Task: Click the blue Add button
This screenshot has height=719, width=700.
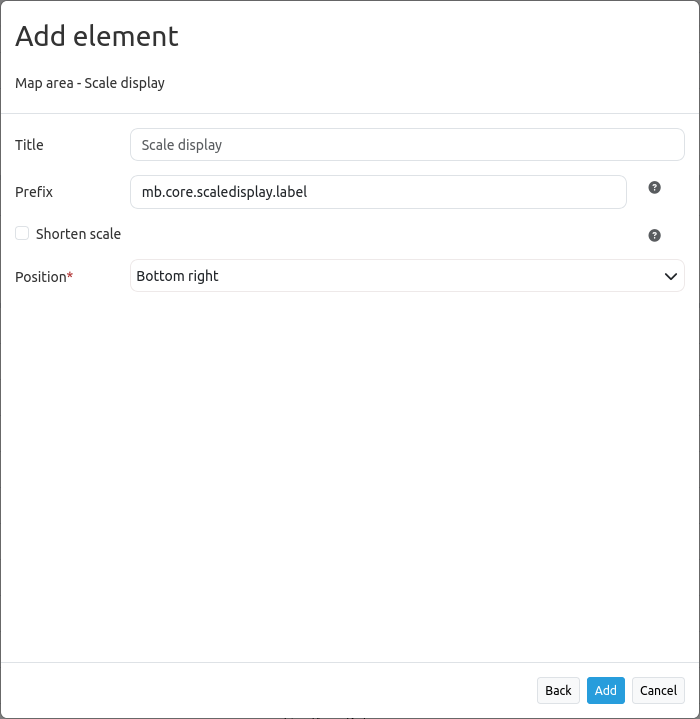Action: tap(605, 690)
